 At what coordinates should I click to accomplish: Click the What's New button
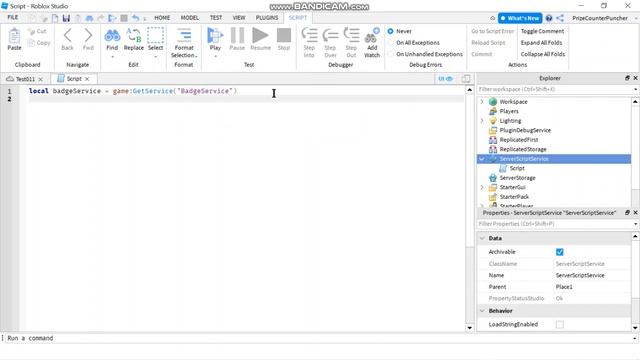(x=520, y=18)
